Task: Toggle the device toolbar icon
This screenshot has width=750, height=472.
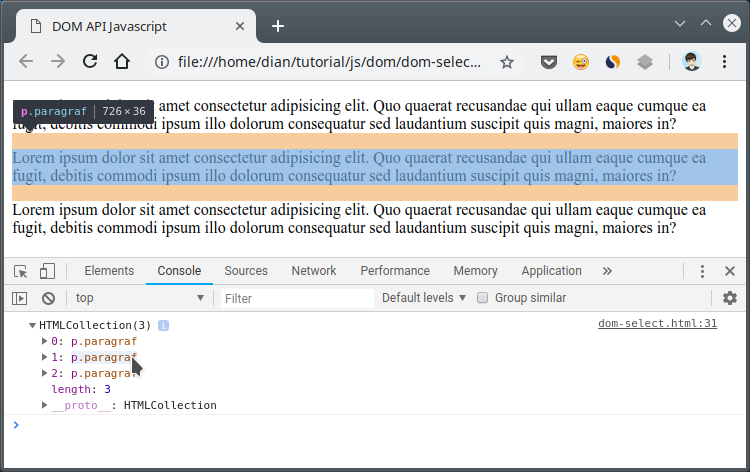Action: click(47, 271)
